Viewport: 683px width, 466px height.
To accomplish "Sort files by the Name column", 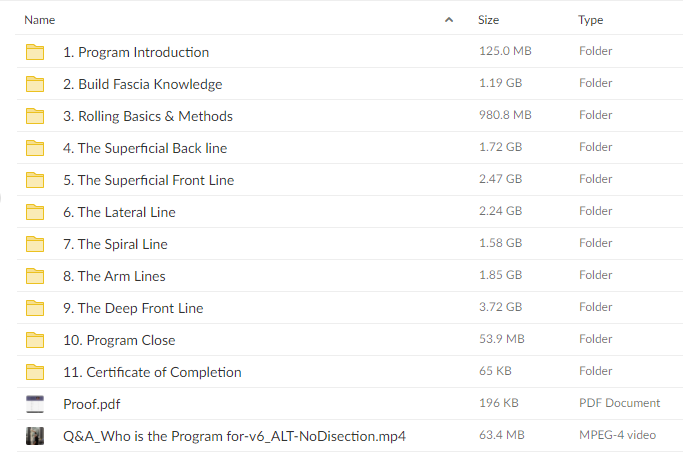I will pos(40,20).
